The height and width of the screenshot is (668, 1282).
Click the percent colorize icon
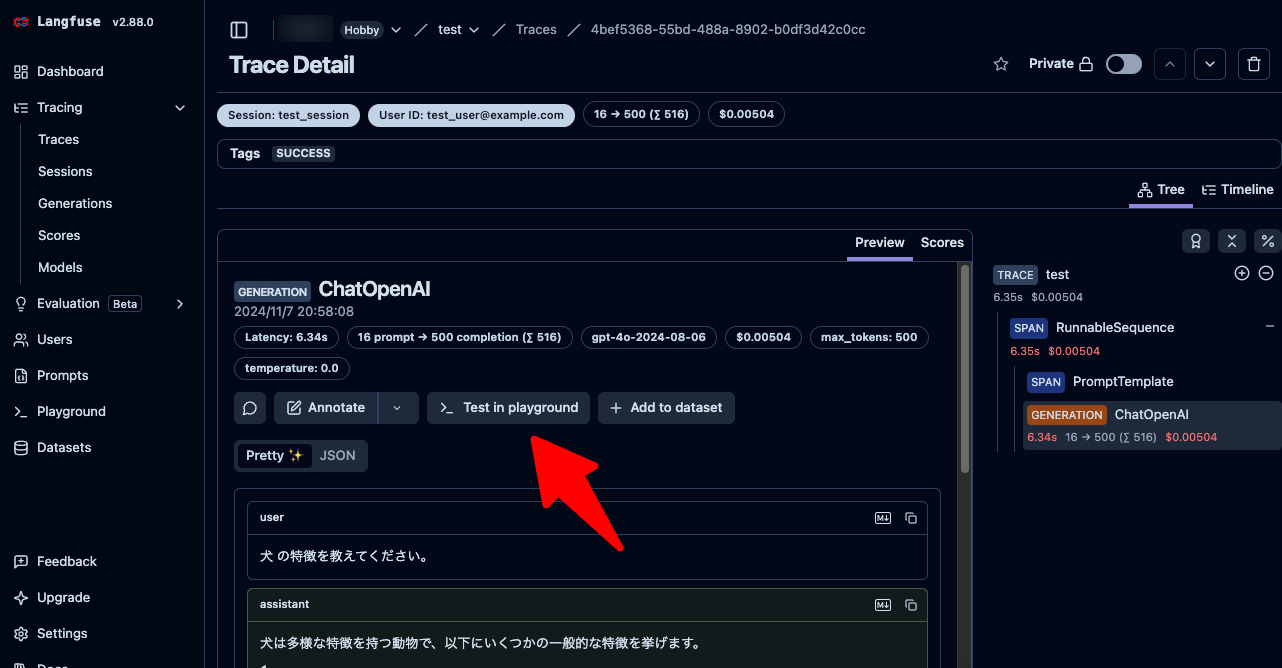click(x=1268, y=241)
